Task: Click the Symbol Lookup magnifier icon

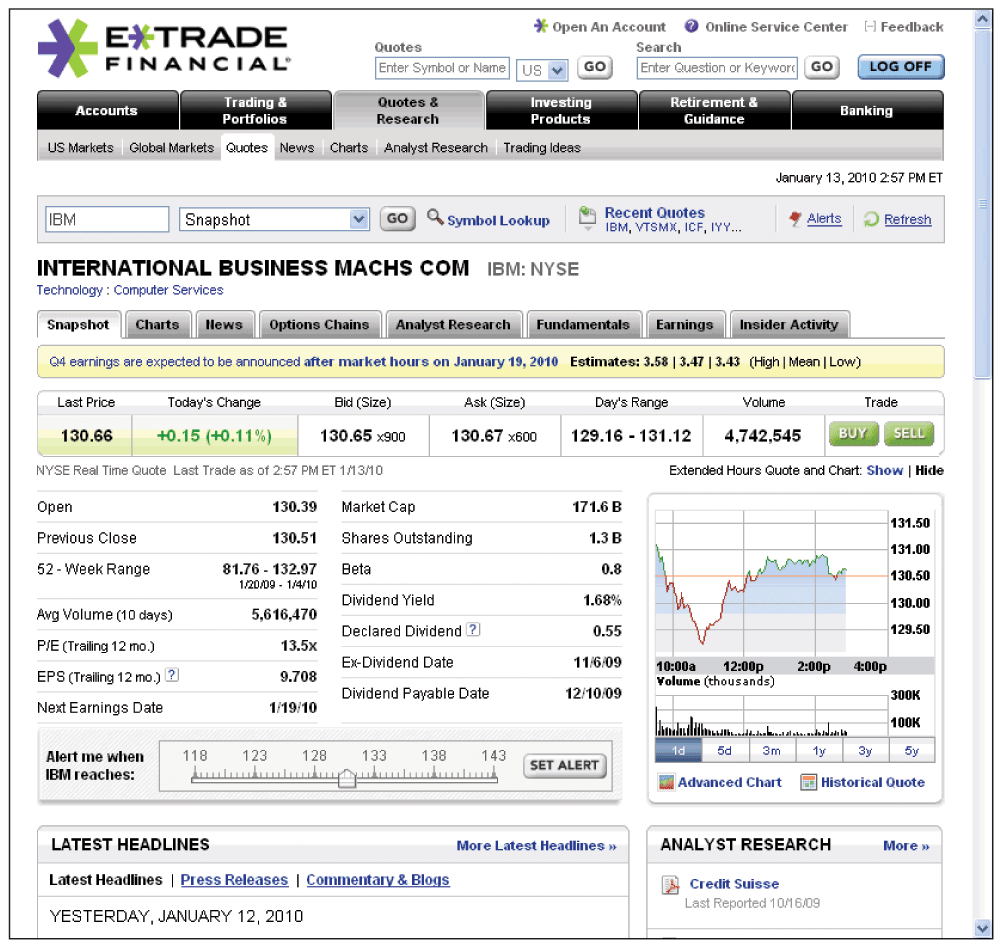Action: coord(435,217)
